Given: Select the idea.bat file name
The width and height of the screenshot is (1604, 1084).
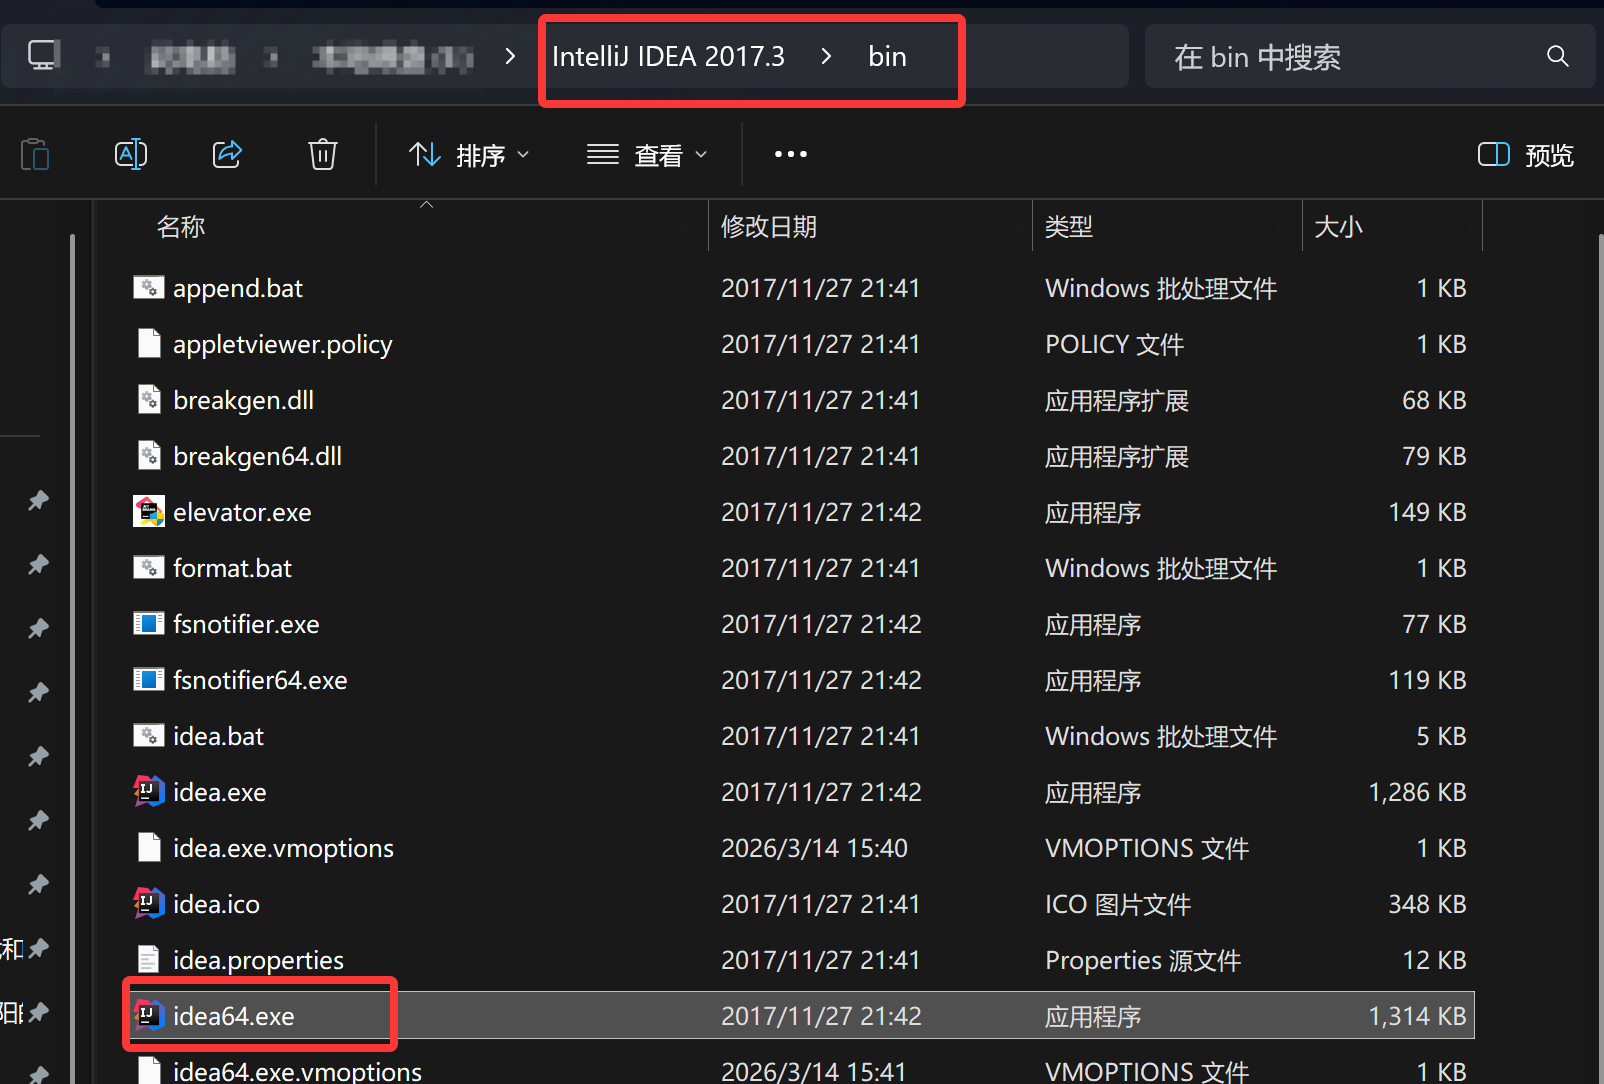Looking at the screenshot, I should pos(219,736).
